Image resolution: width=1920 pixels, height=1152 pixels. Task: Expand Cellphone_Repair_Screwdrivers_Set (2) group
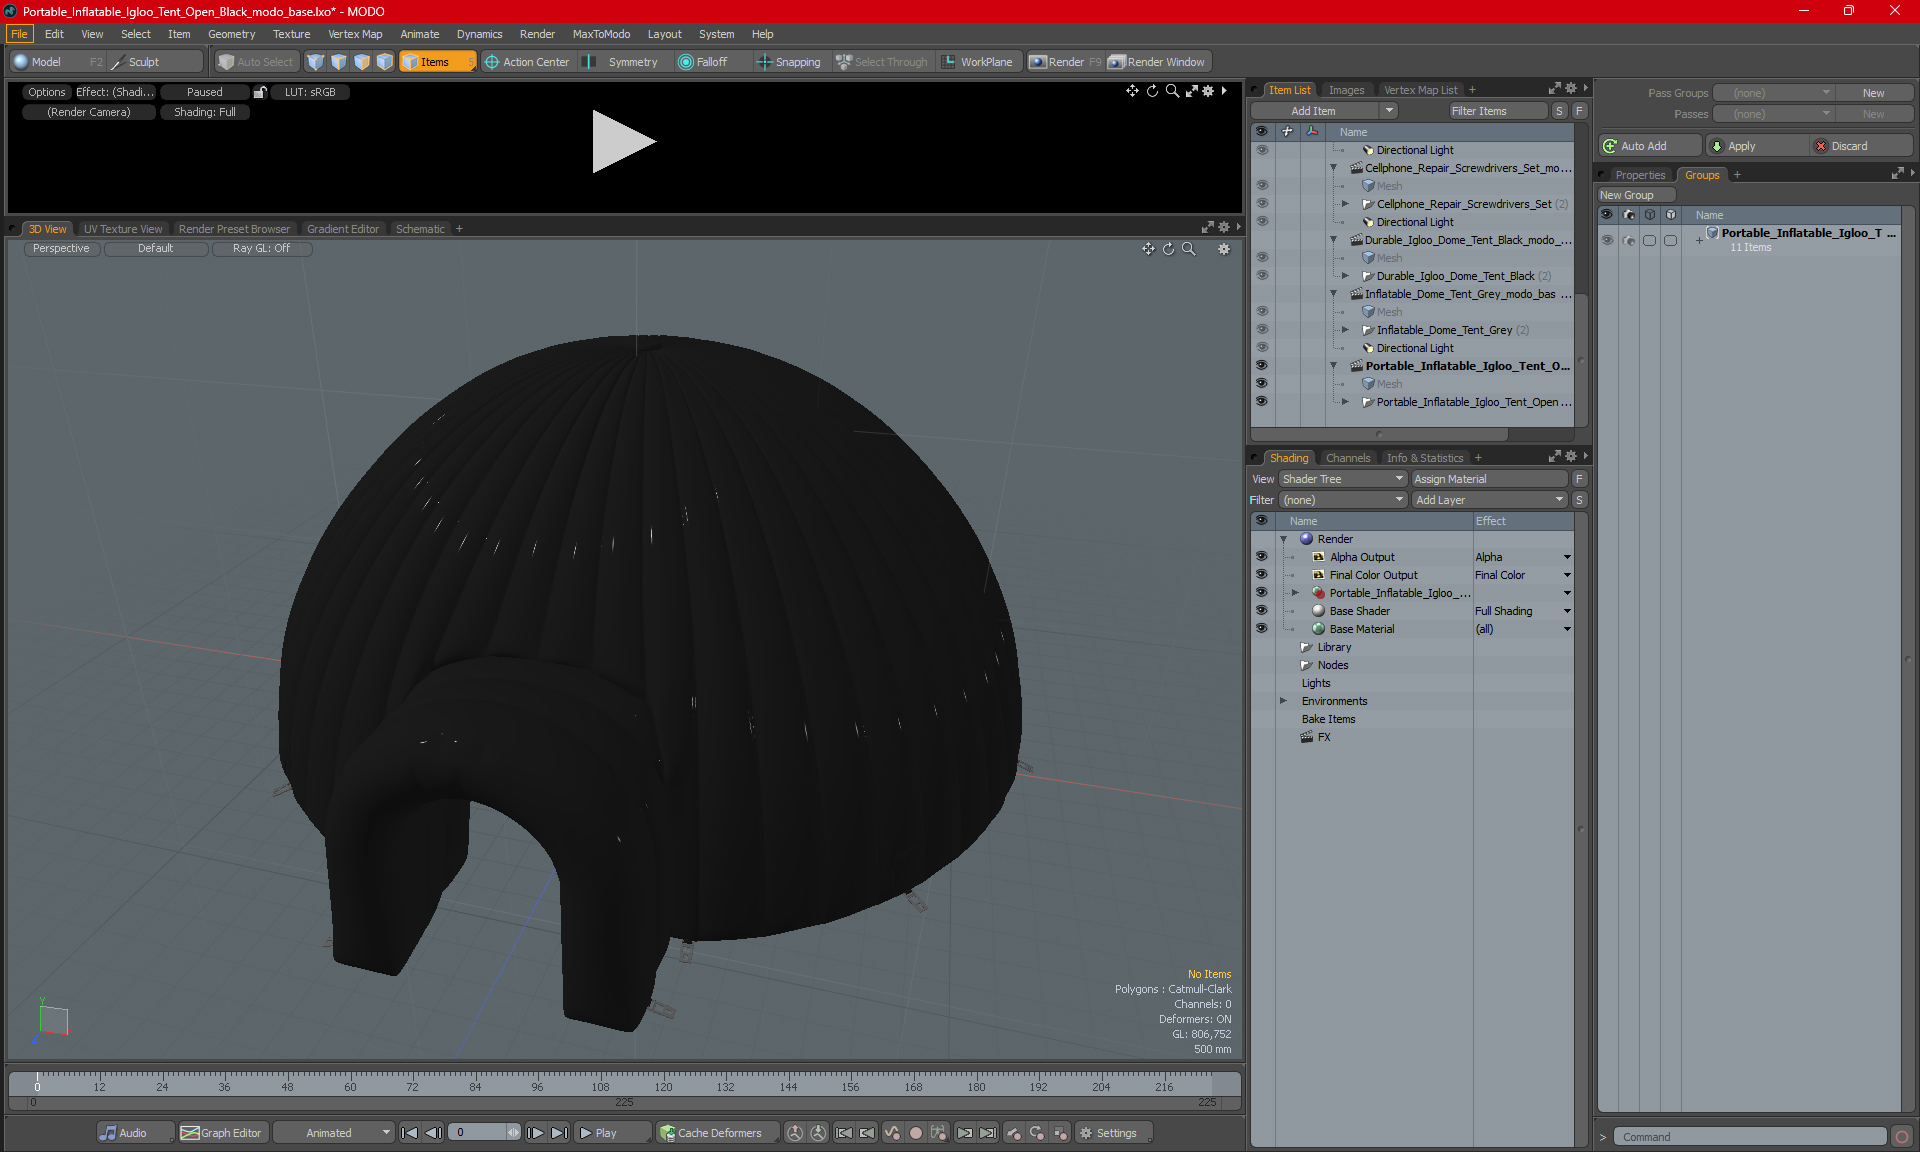(1345, 204)
